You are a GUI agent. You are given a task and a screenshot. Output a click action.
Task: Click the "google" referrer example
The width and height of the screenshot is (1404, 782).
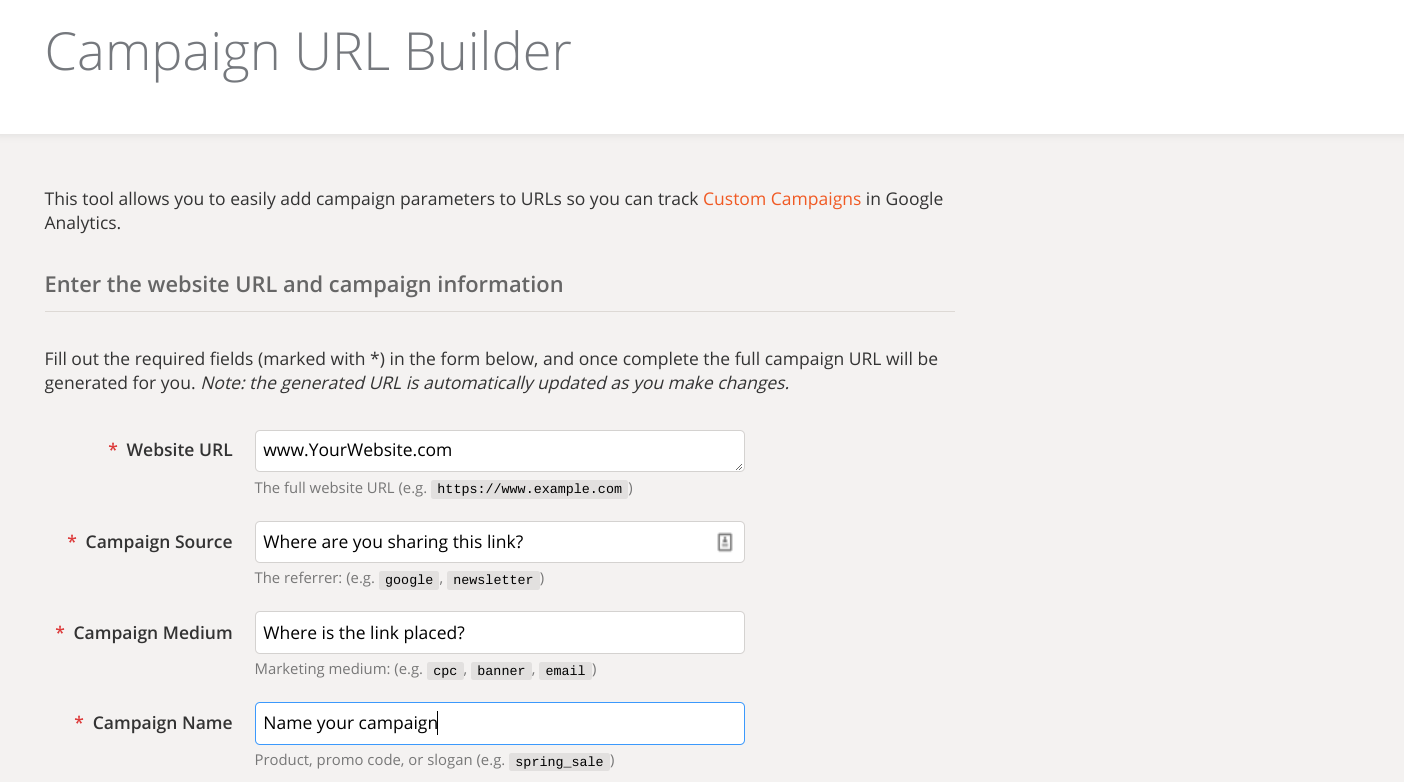409,580
